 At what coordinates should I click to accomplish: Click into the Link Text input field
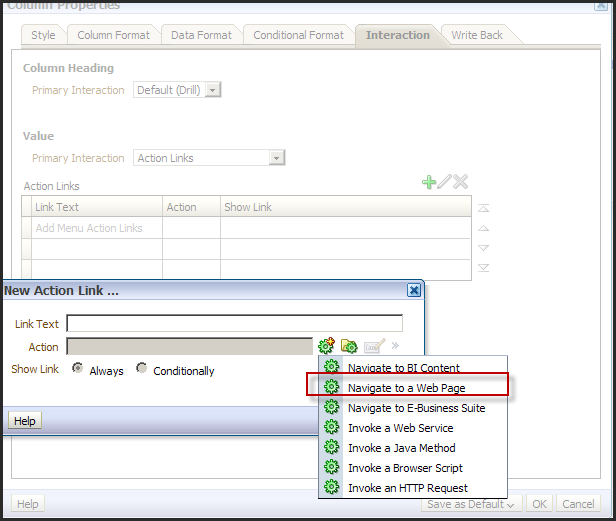(x=235, y=324)
